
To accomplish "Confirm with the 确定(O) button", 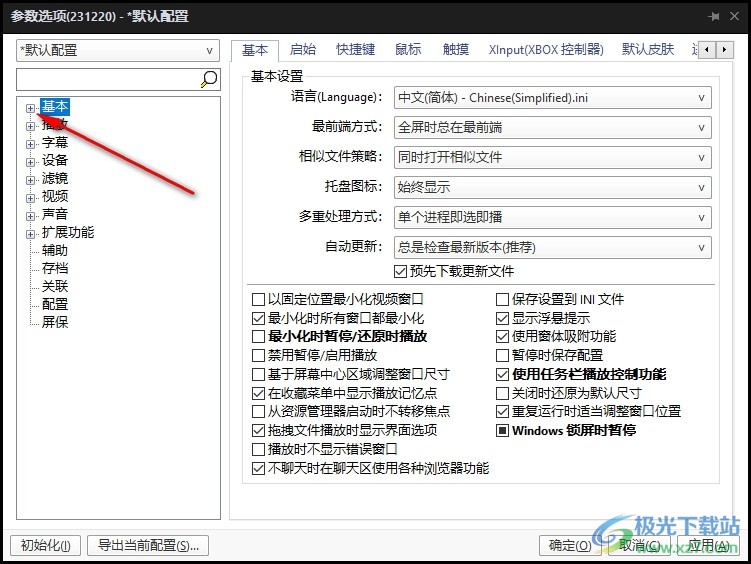I will click(570, 545).
